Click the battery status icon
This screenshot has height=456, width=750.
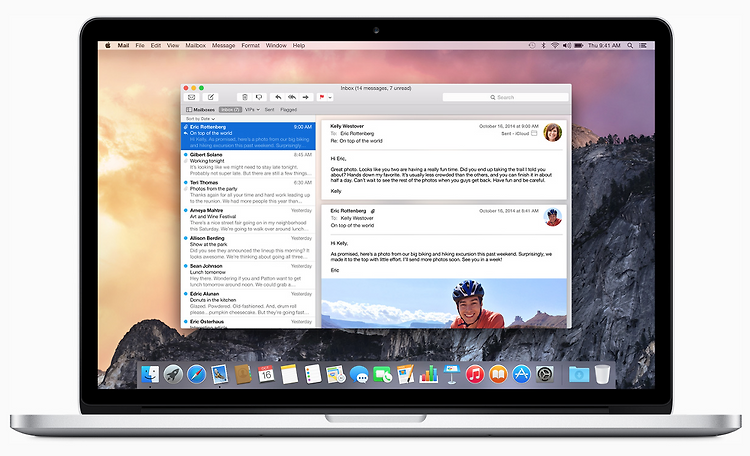579,45
